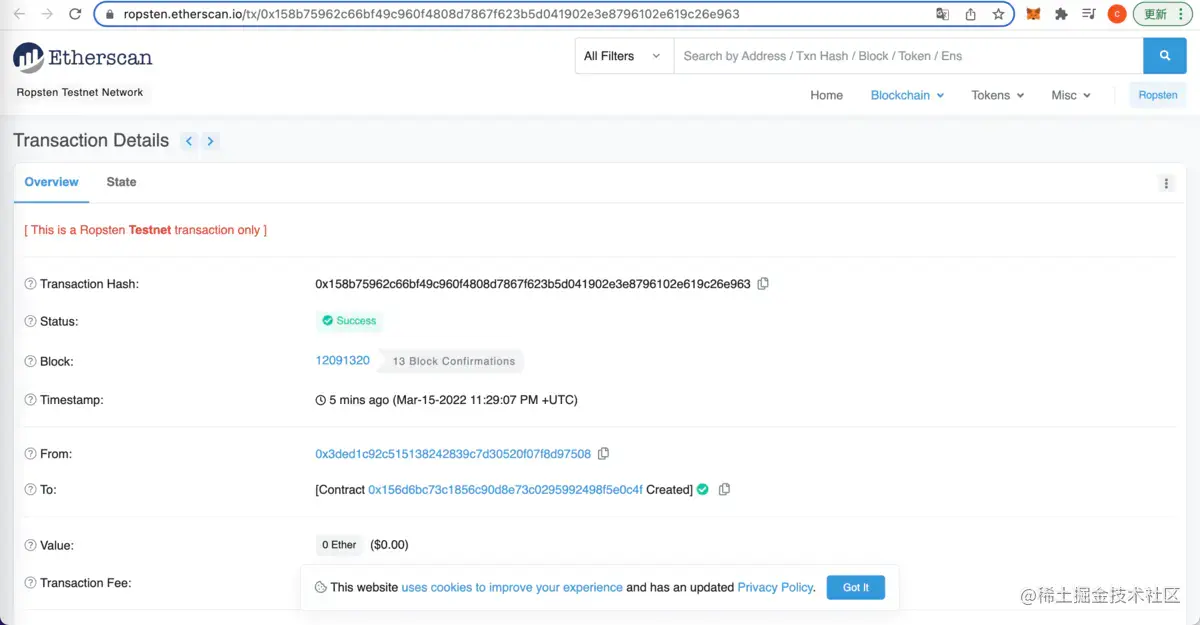Switch to the Overview tab
Image resolution: width=1200 pixels, height=625 pixels.
click(x=51, y=182)
